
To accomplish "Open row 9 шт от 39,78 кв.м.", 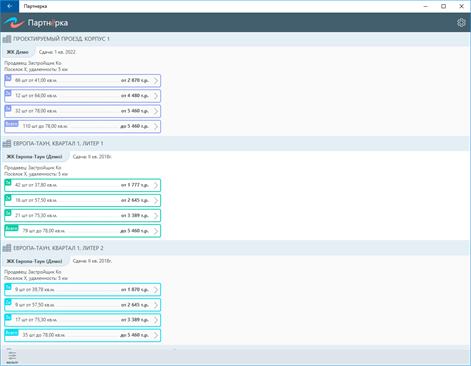I will 83,290.
